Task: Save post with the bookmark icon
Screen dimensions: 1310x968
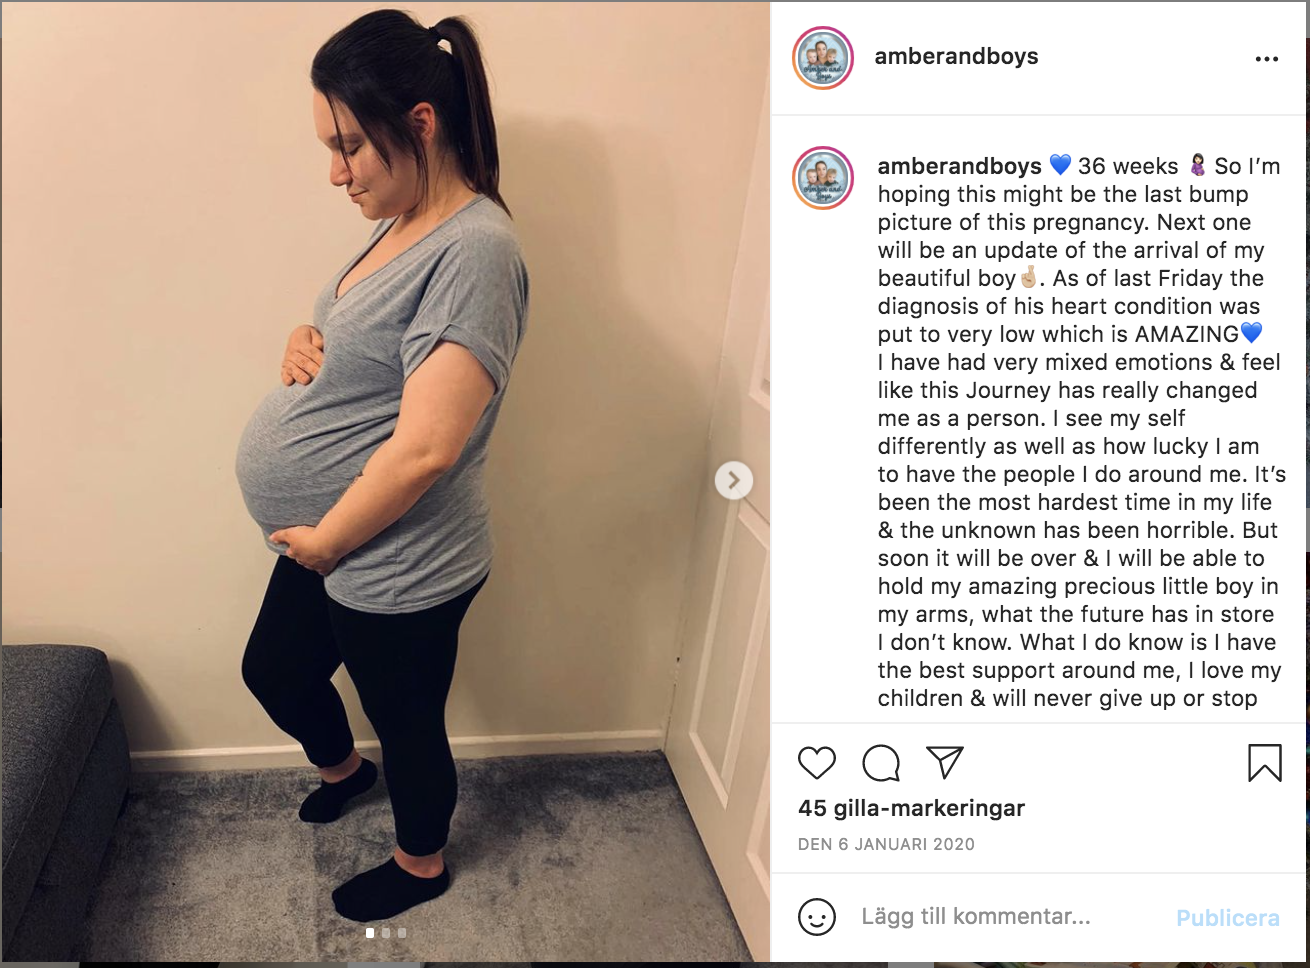Action: click(1265, 763)
